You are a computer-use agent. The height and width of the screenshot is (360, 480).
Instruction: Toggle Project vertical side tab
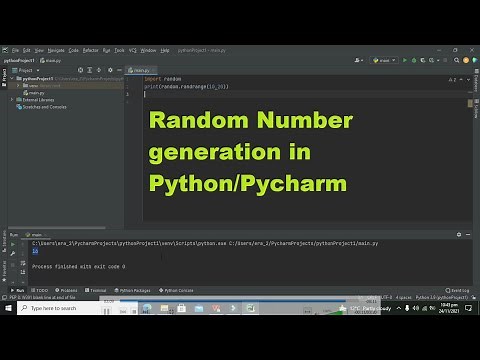[4, 77]
